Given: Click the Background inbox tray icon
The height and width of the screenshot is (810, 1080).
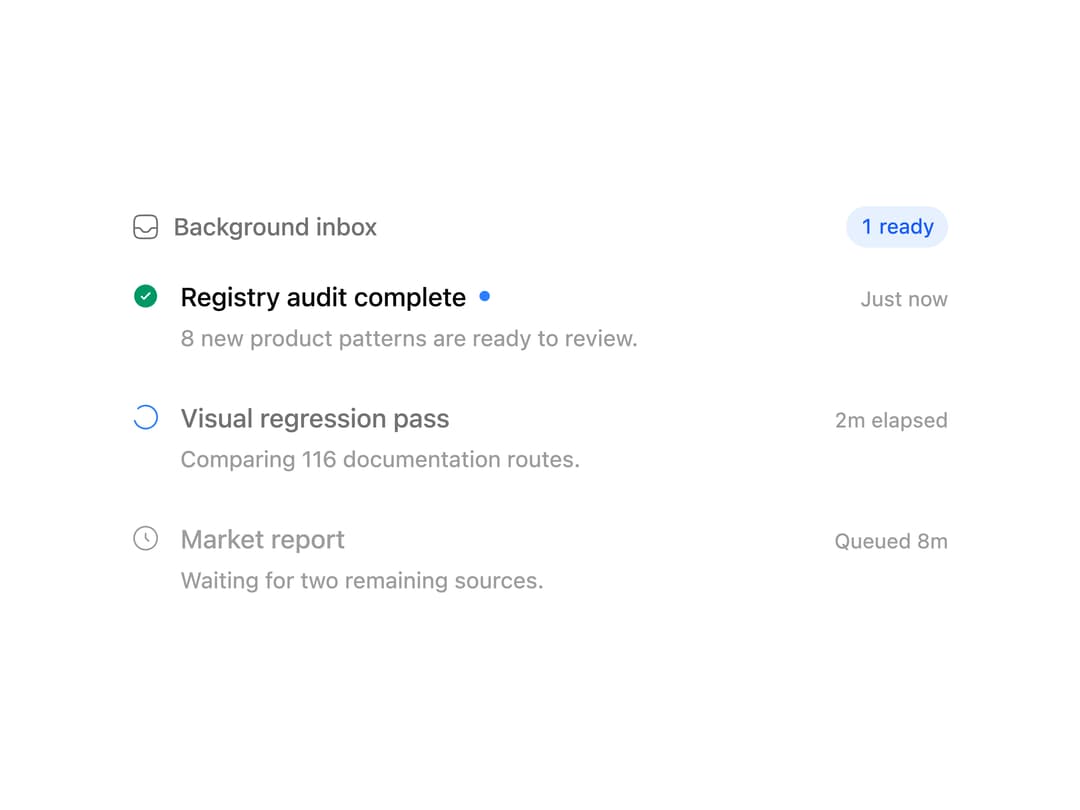Looking at the screenshot, I should pos(145,227).
